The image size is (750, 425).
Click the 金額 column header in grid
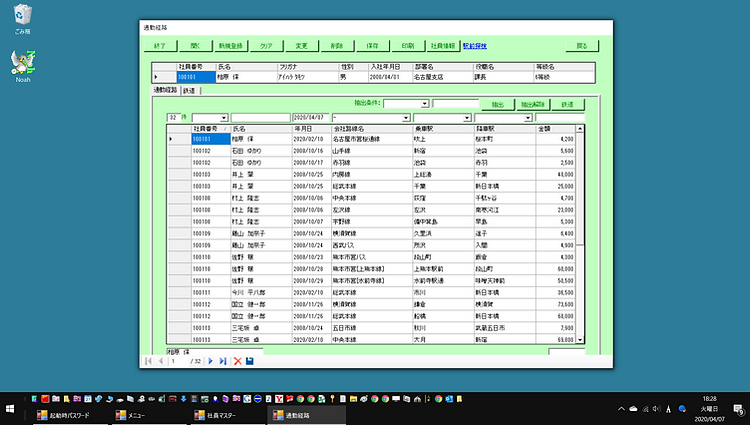pyautogui.click(x=555, y=129)
